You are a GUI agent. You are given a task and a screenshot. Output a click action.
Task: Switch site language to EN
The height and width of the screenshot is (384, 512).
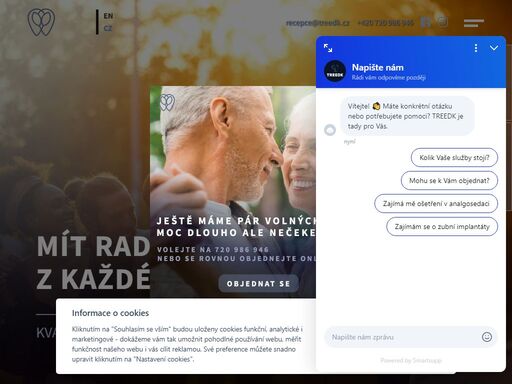108,16
